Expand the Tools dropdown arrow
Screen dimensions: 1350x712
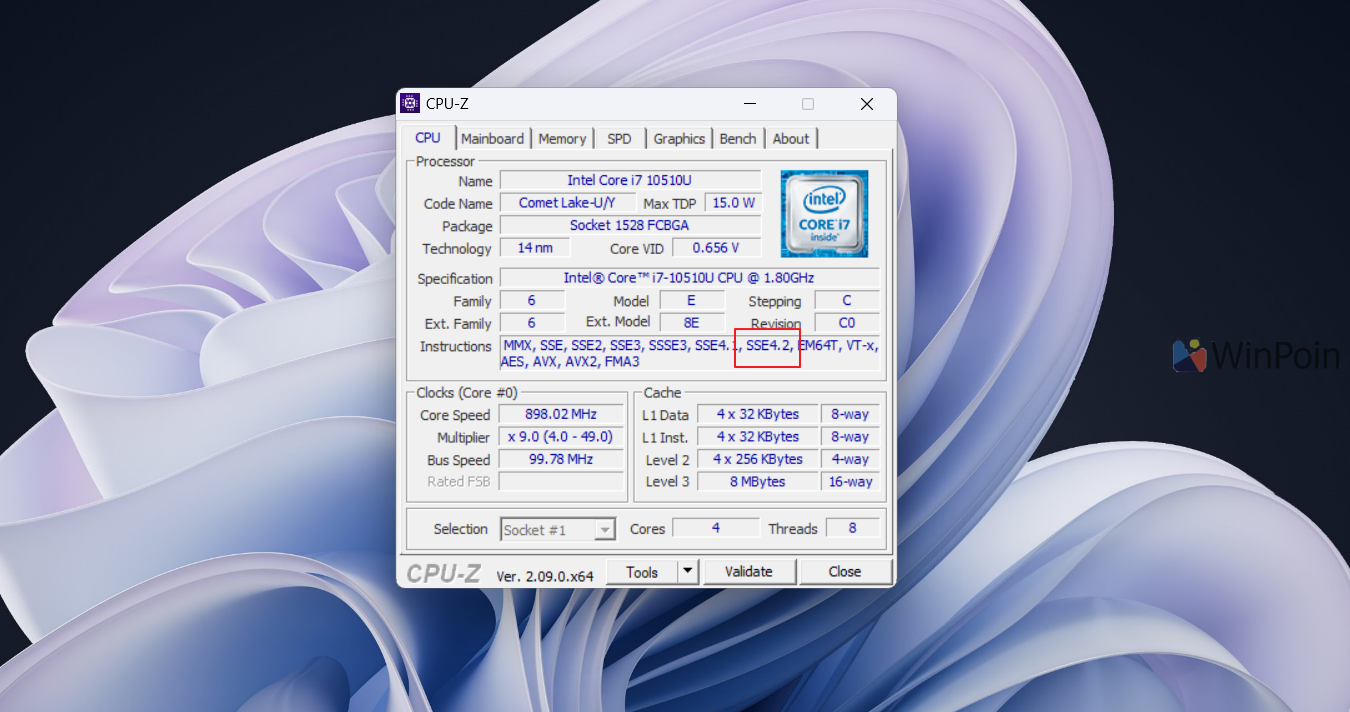tap(687, 572)
